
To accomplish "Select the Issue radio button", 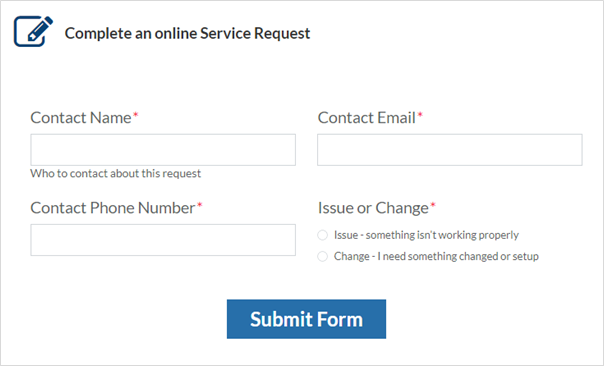I will tap(322, 235).
